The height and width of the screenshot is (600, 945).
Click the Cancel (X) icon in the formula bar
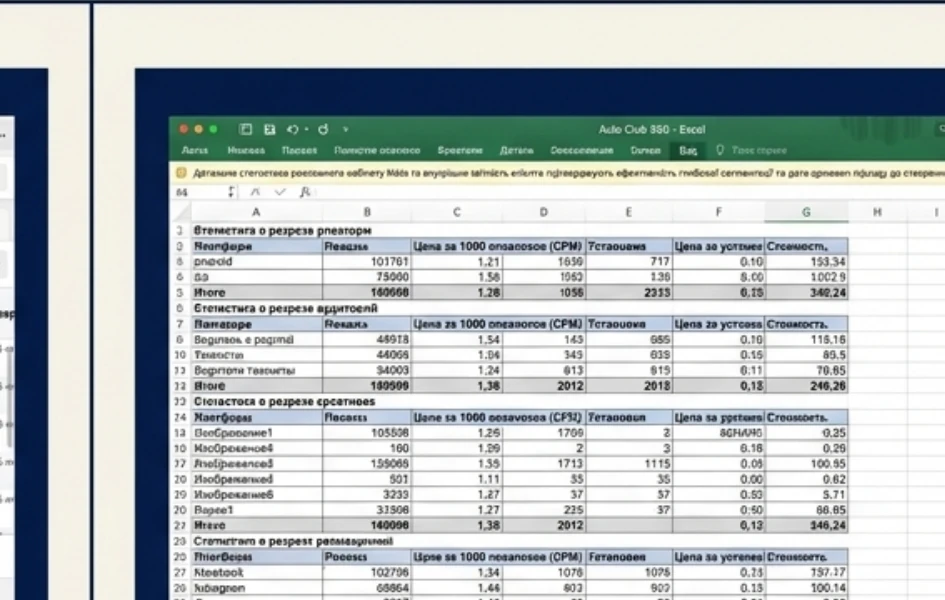256,192
